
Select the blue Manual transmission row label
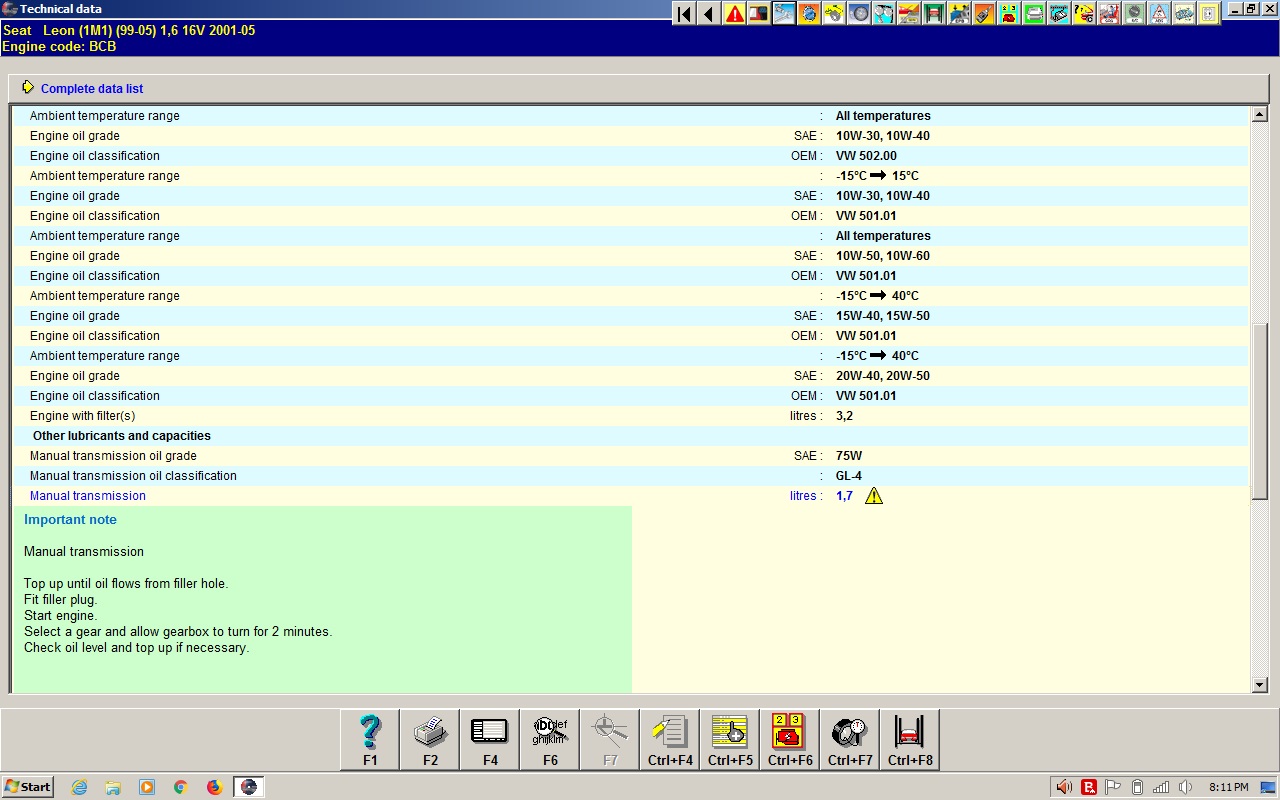pos(88,496)
